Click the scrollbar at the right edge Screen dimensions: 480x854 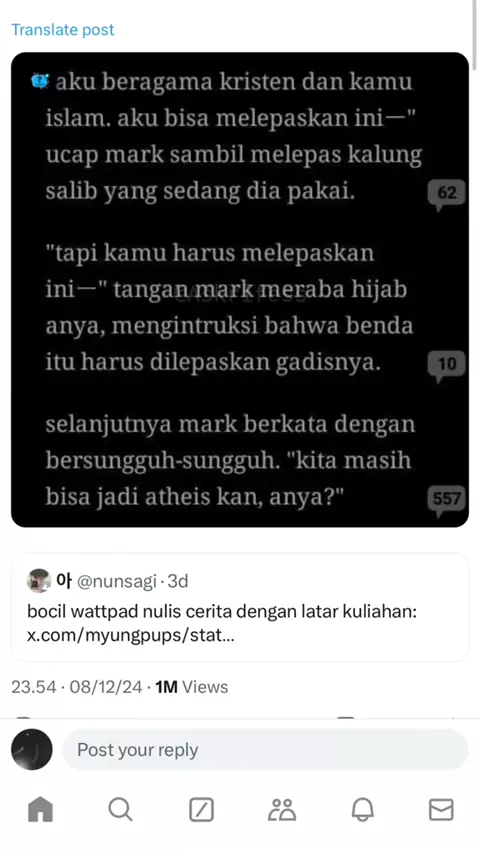pyautogui.click(x=476, y=32)
